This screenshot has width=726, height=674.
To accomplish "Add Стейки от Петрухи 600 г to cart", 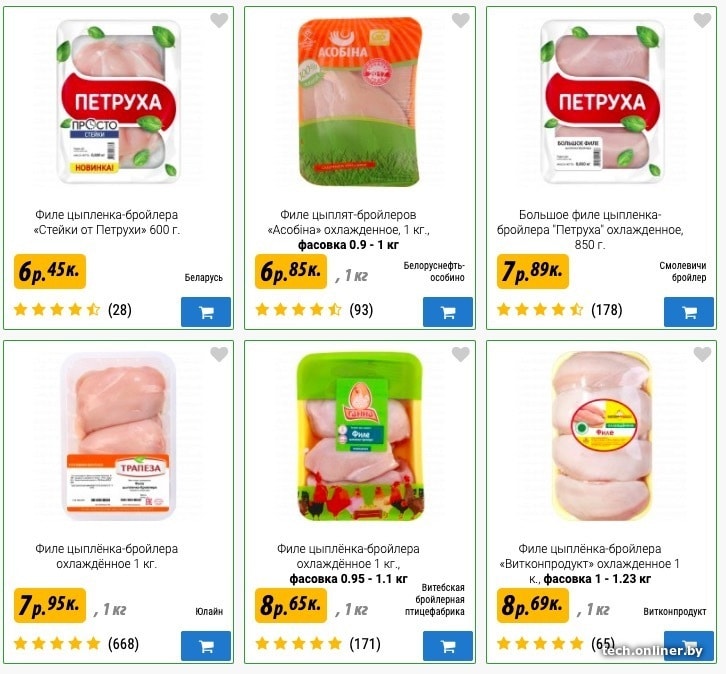I will point(206,312).
